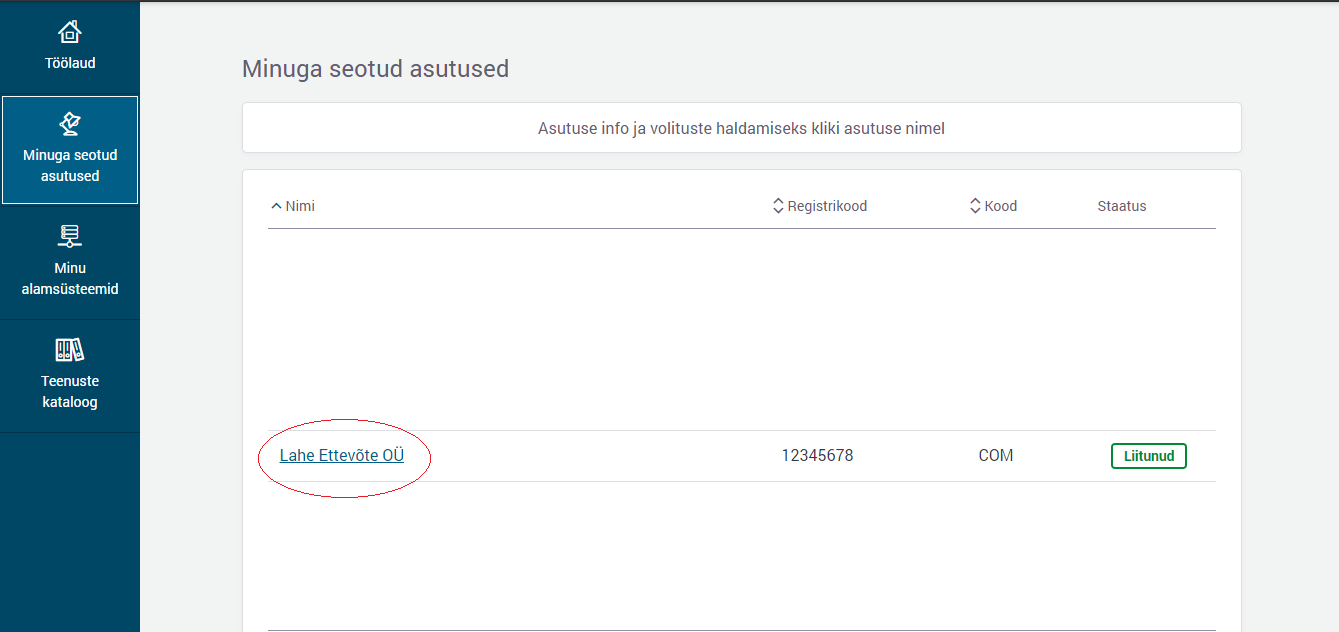Click the Registrikood column header text
This screenshot has height=632, width=1339.
click(827, 206)
